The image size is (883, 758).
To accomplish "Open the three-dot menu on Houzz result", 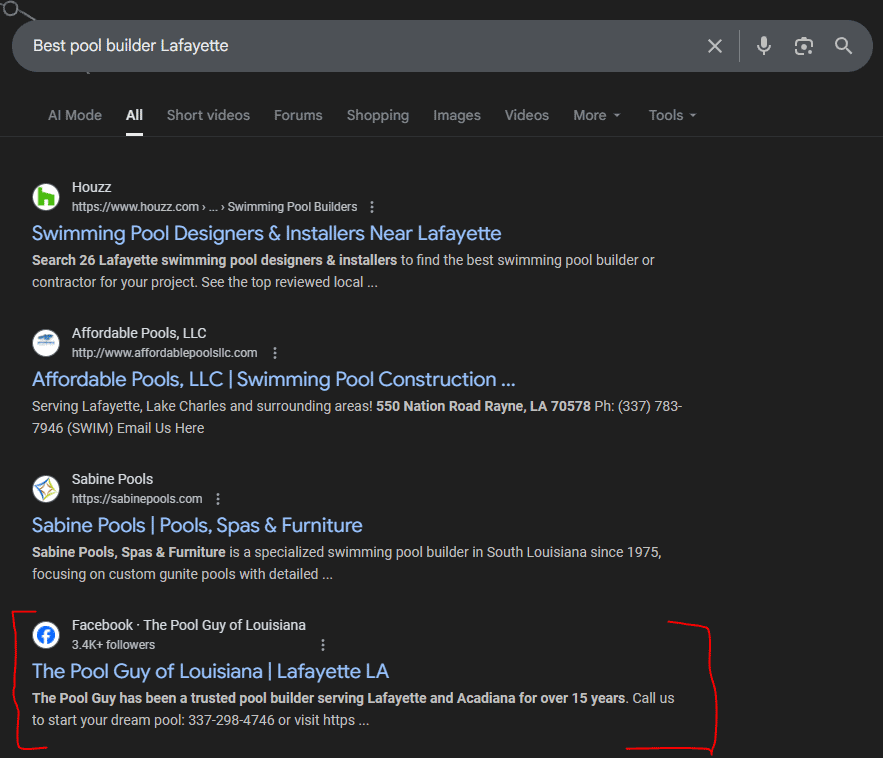I will (371, 206).
